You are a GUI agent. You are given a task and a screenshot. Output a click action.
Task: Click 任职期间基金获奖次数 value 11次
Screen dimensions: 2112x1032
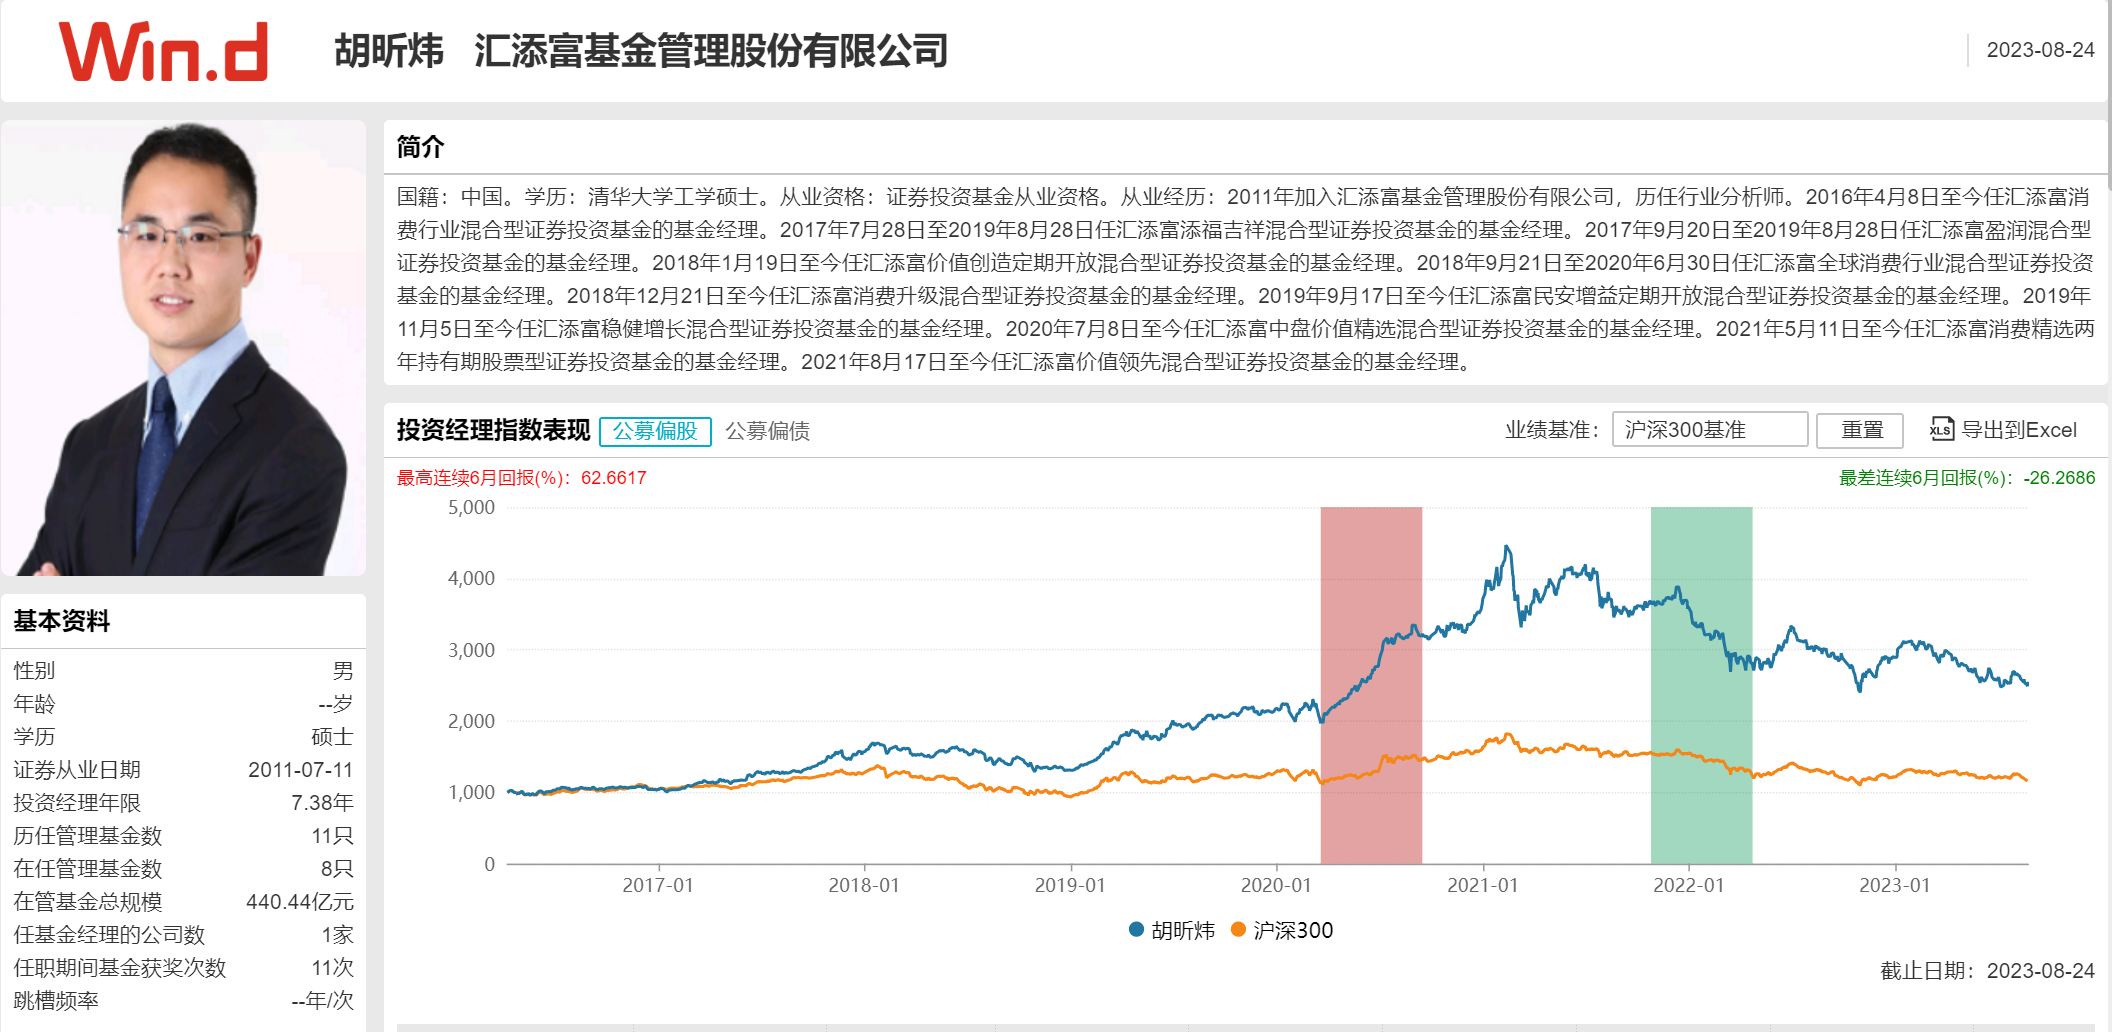point(332,968)
